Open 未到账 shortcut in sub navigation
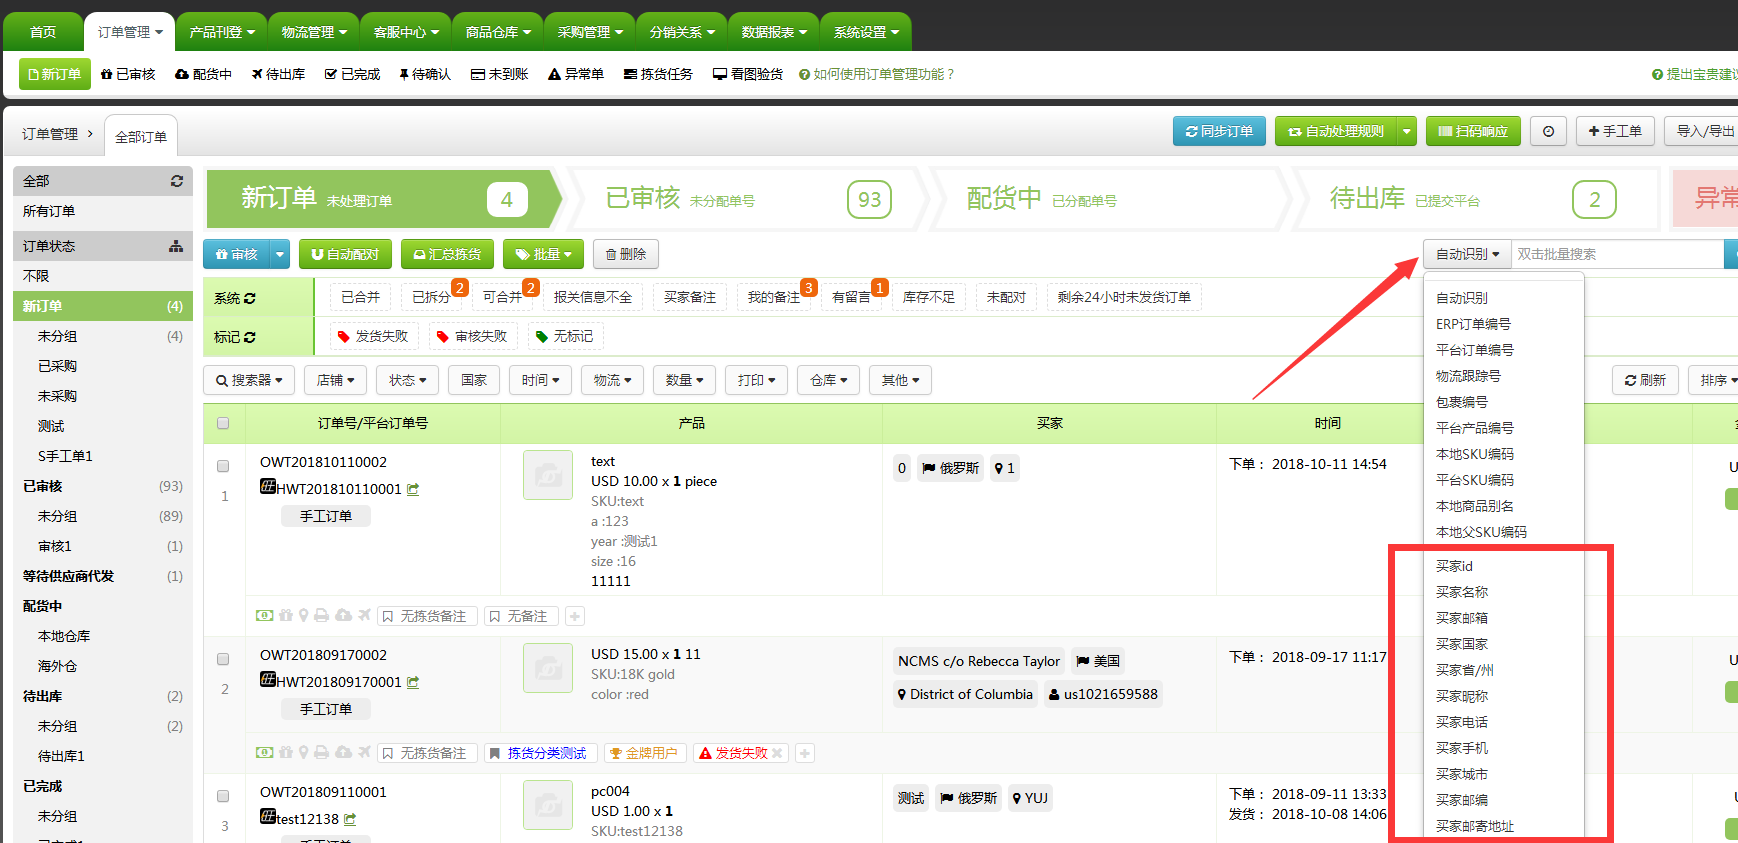This screenshot has width=1738, height=843. [x=499, y=74]
